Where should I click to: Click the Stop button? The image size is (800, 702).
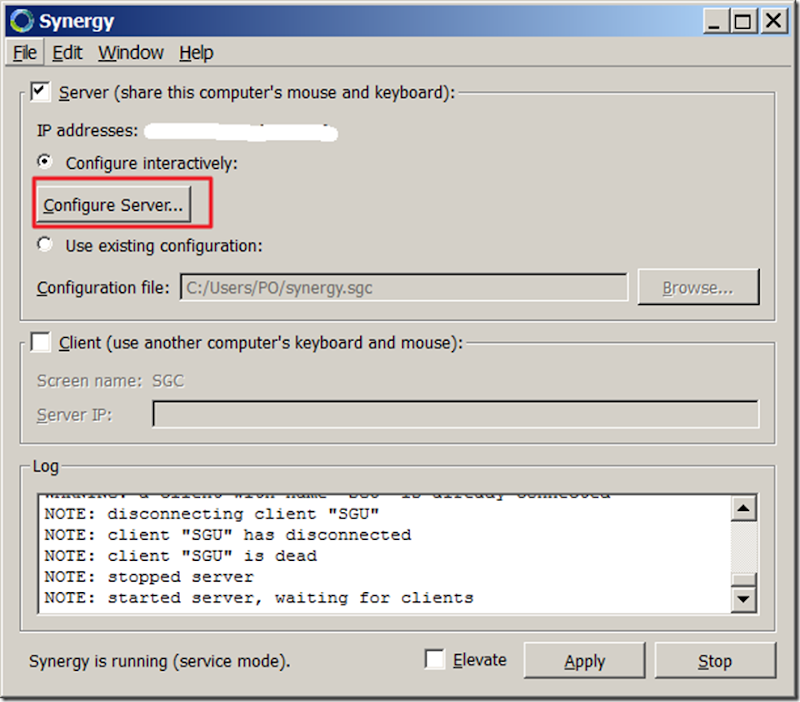(x=715, y=661)
